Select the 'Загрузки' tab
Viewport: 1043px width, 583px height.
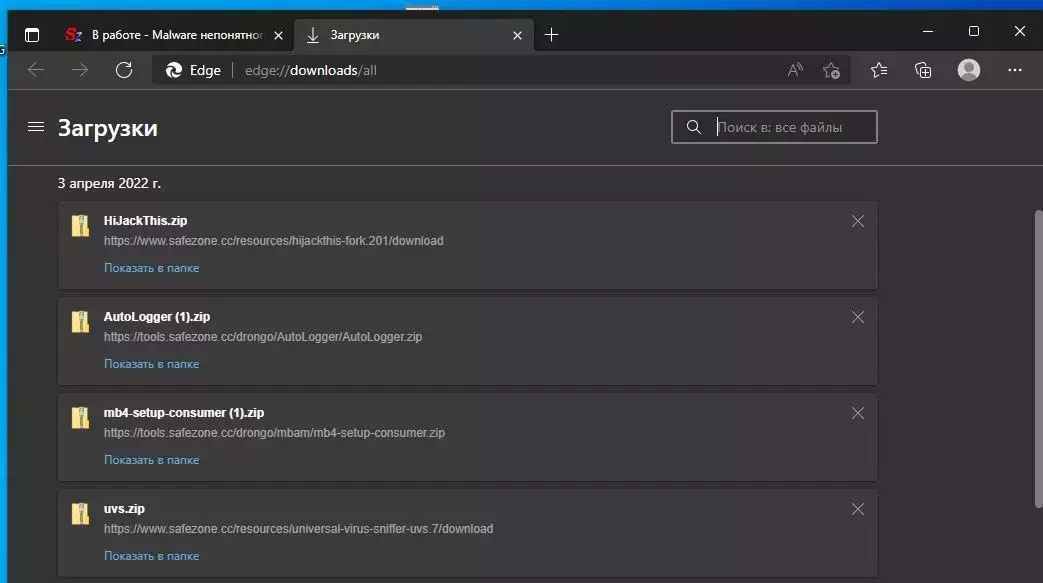[x=413, y=35]
